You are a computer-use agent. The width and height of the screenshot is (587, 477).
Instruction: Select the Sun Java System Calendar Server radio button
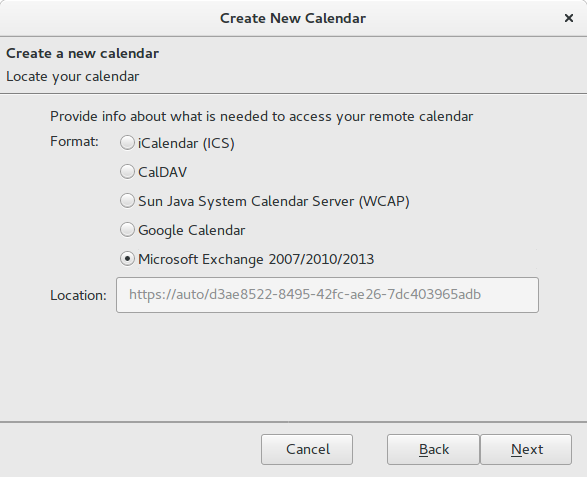[x=127, y=201]
